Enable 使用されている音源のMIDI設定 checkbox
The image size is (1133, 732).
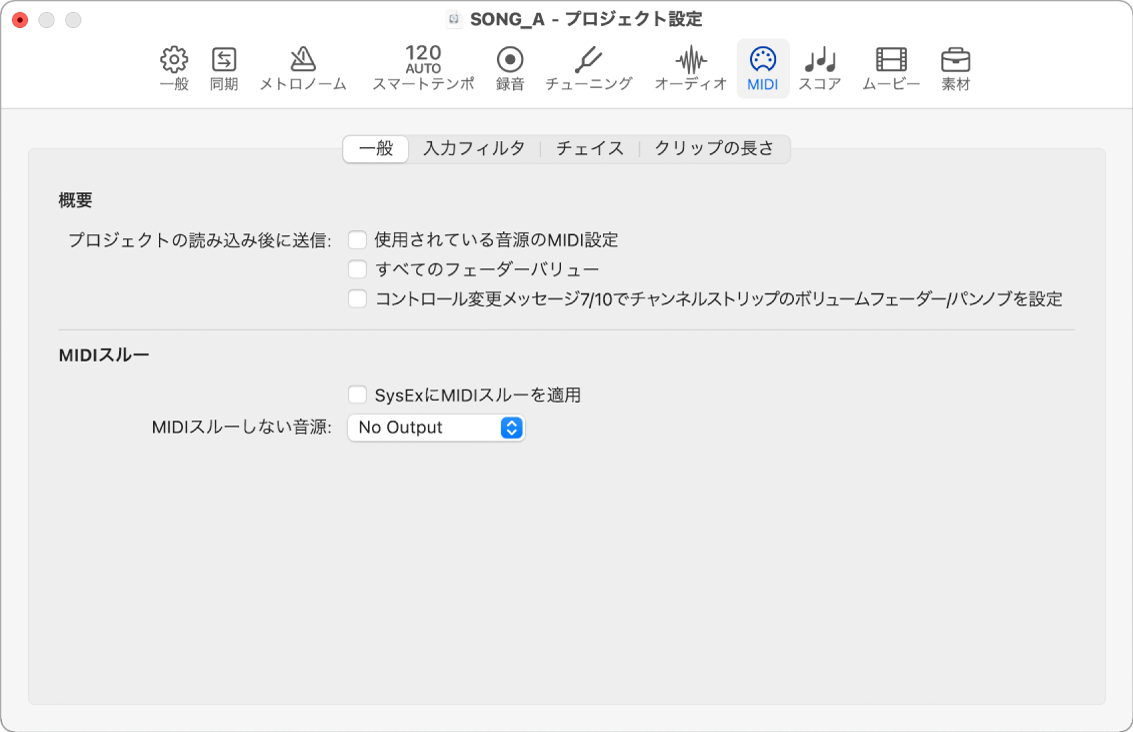tap(358, 239)
